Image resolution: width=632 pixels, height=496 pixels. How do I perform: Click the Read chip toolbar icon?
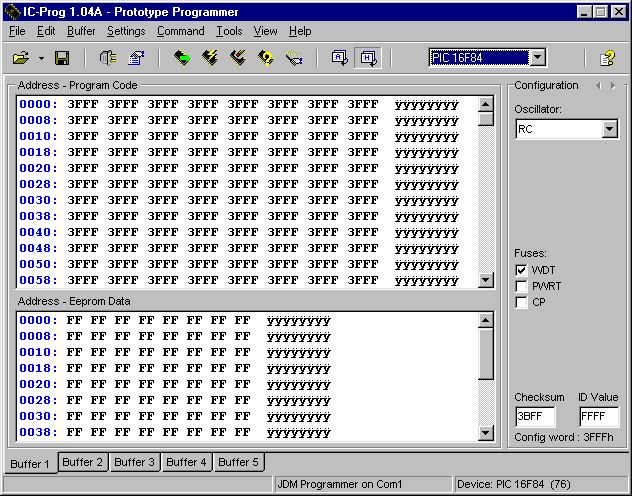tap(181, 59)
